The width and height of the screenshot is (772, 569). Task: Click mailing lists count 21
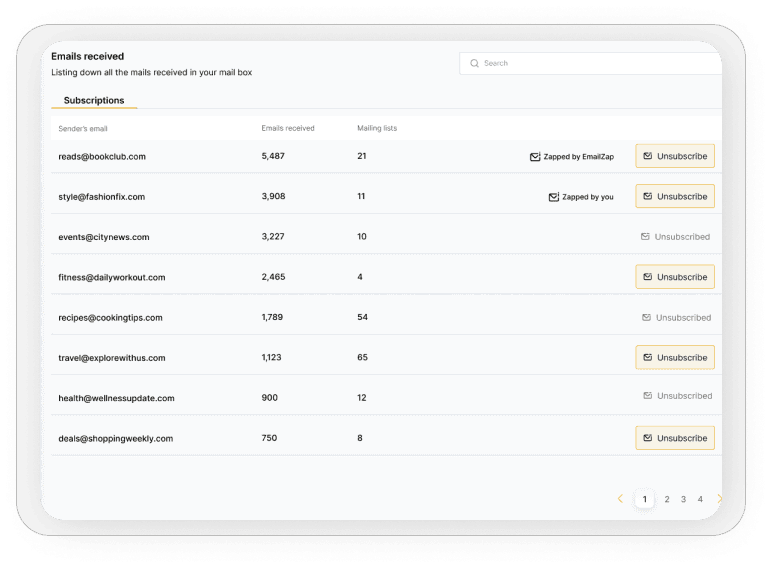tap(362, 156)
